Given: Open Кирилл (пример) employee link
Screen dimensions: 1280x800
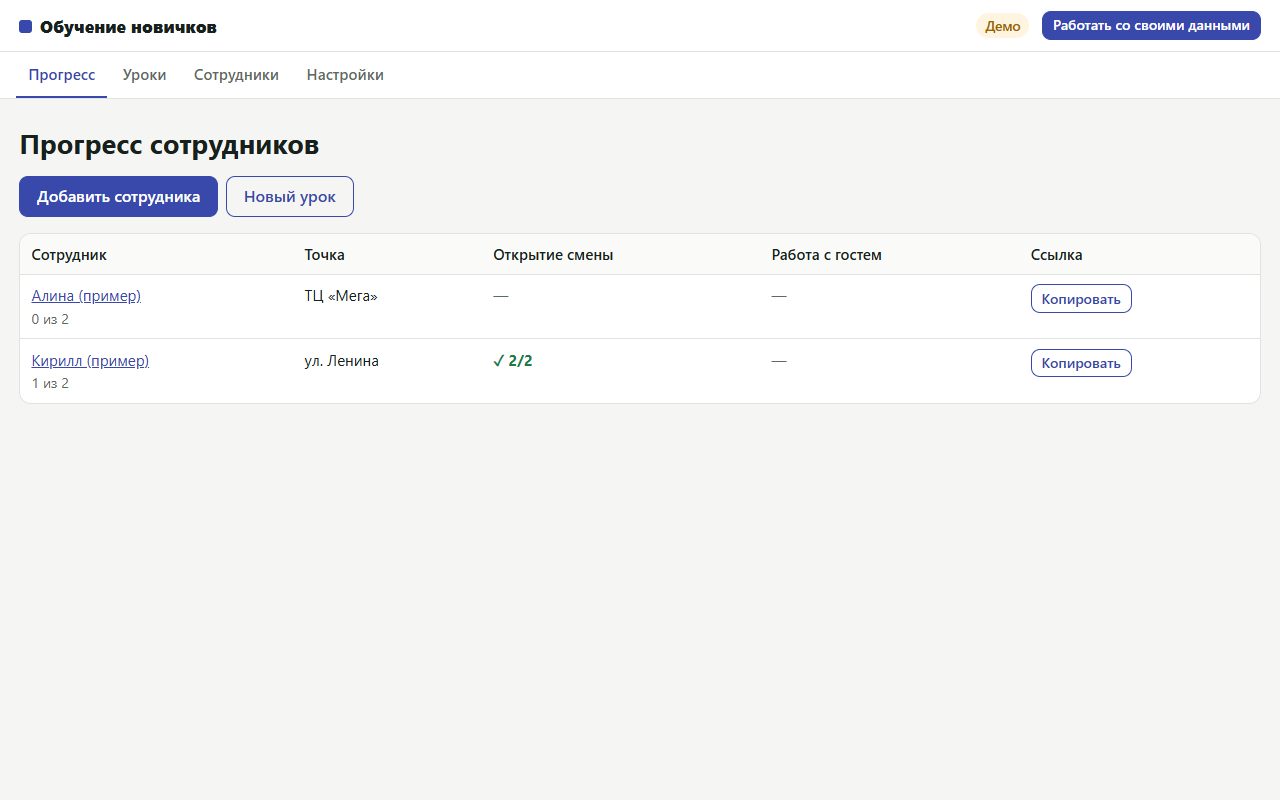Looking at the screenshot, I should point(90,361).
